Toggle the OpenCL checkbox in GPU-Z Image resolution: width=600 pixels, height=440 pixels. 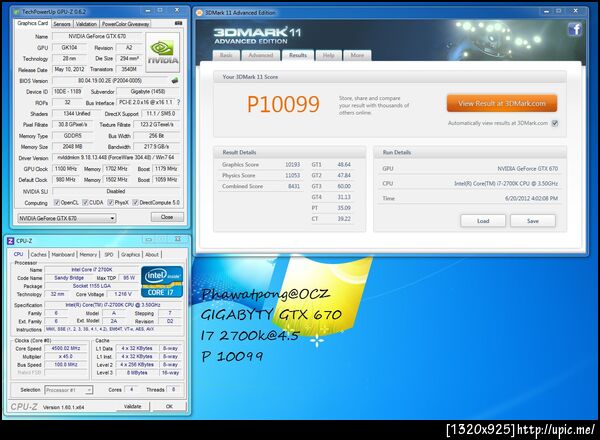[x=57, y=202]
